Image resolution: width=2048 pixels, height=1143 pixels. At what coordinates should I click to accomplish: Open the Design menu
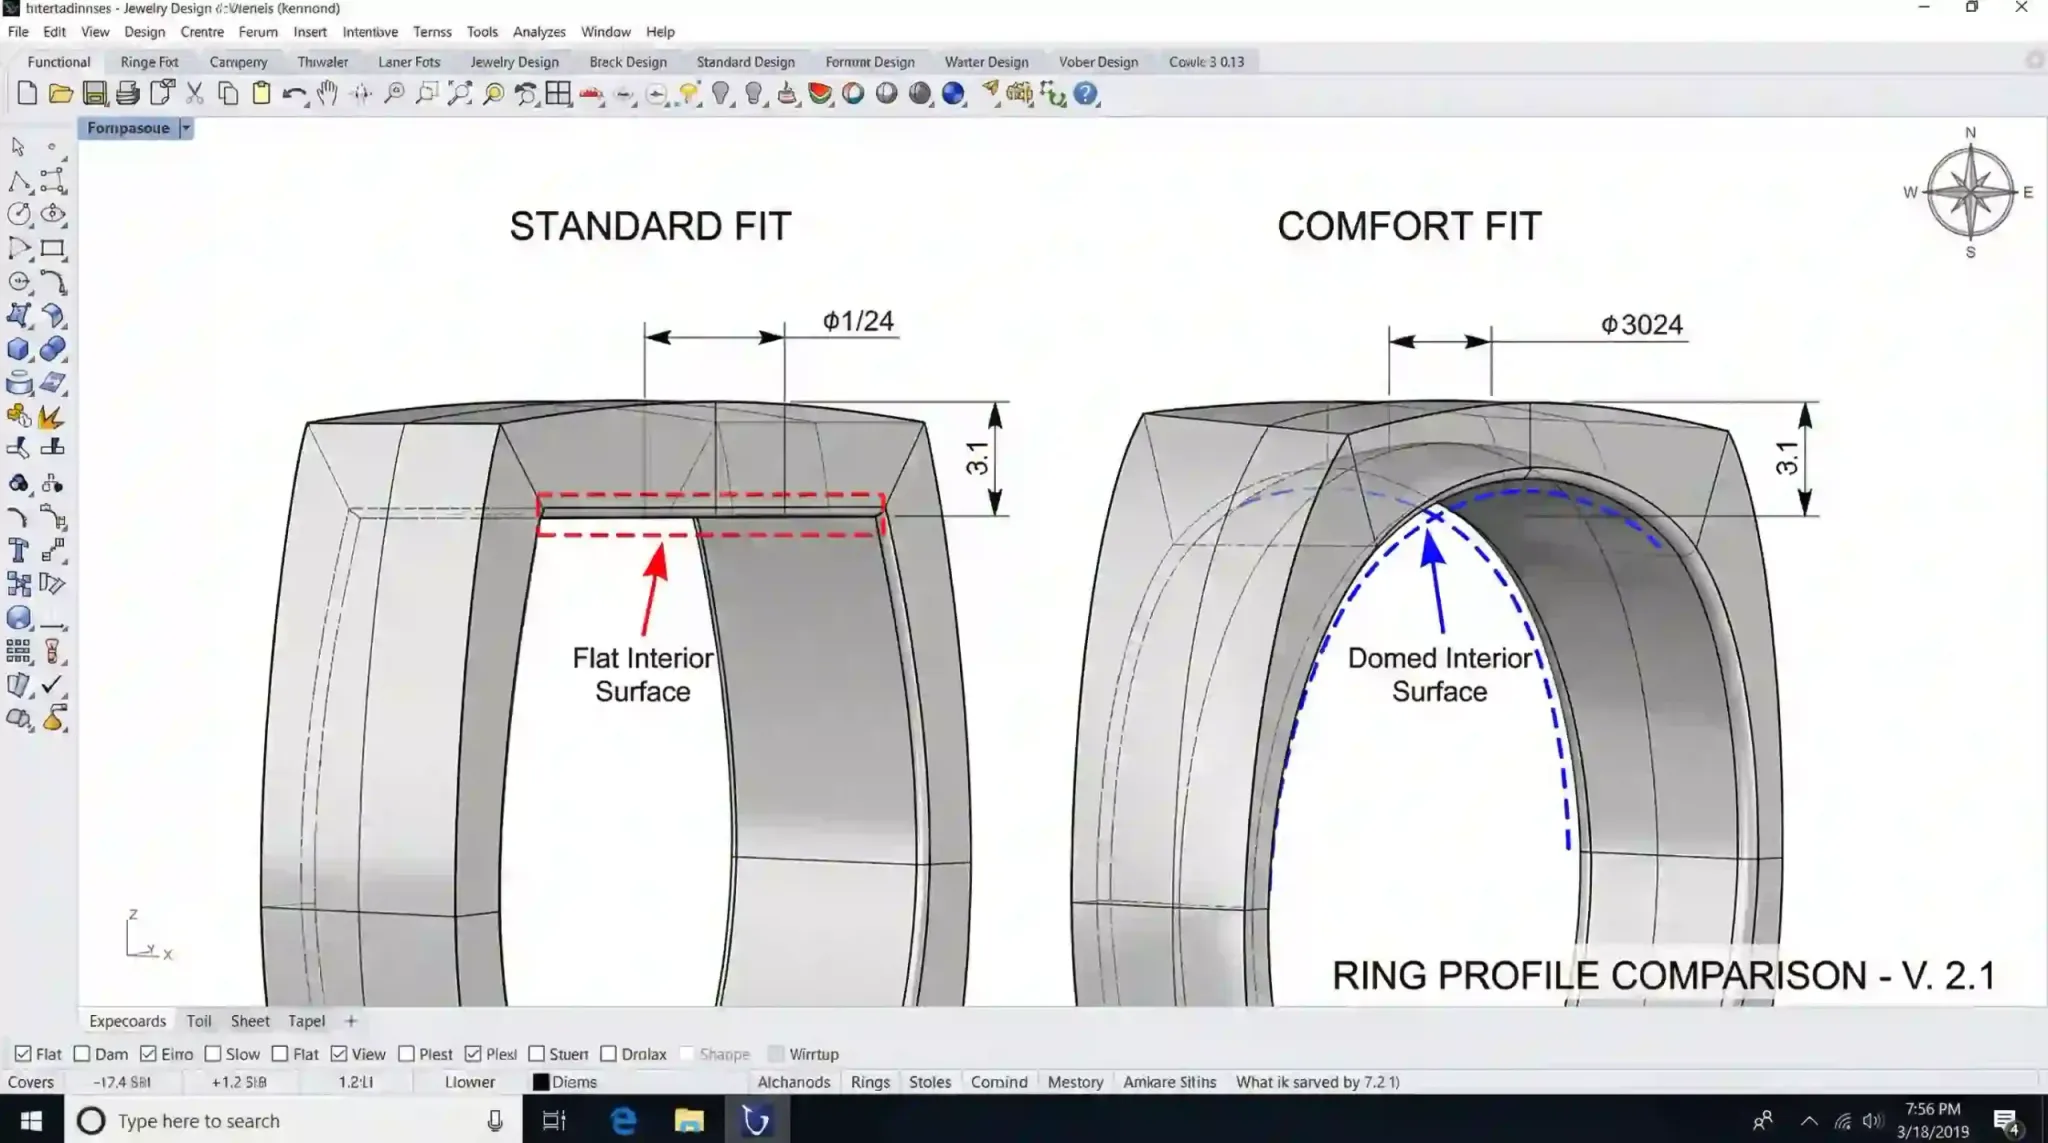click(144, 32)
